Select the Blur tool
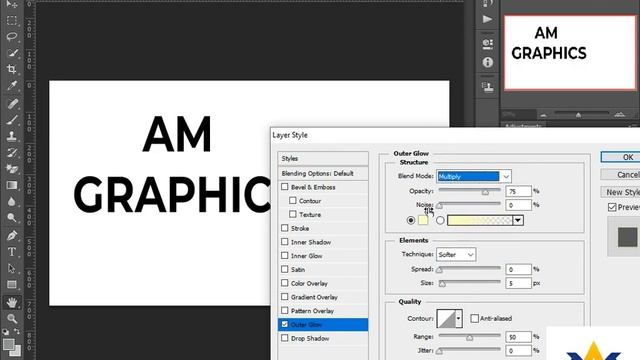The height and width of the screenshot is (360, 640). [x=11, y=202]
